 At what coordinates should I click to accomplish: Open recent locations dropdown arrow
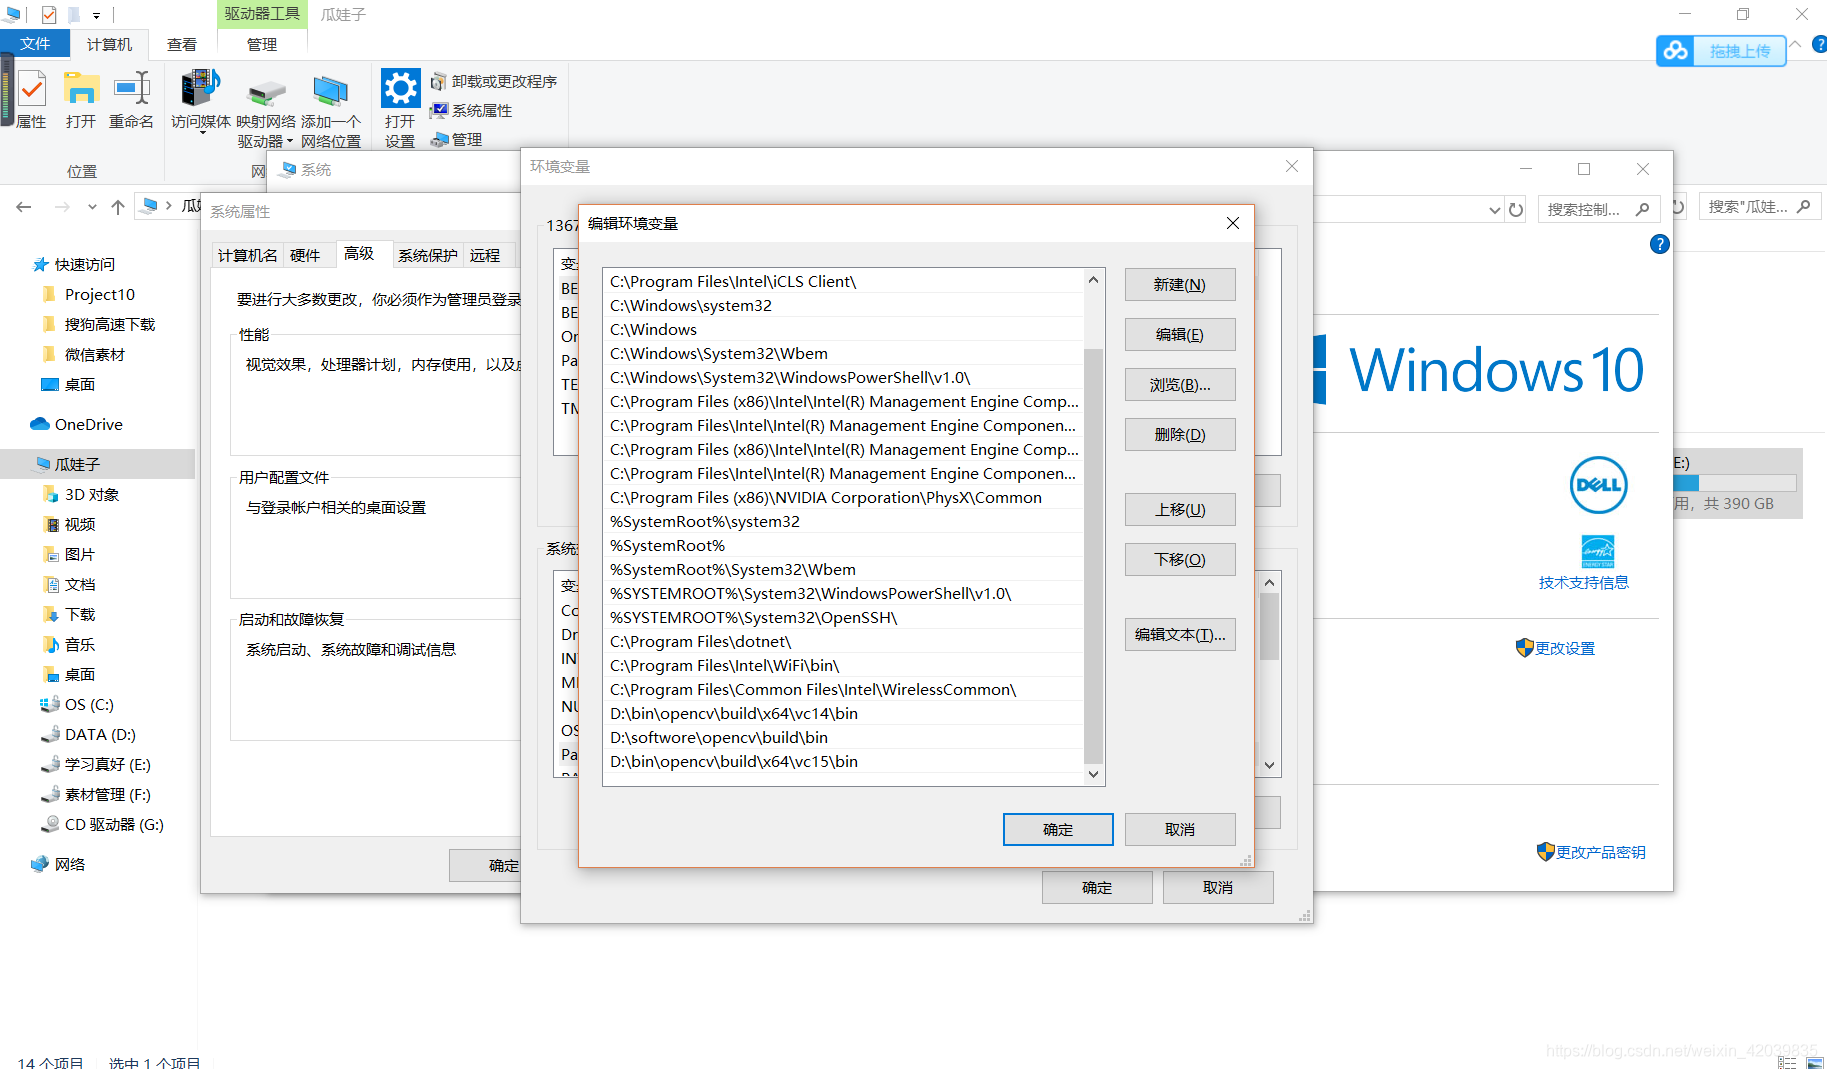[x=92, y=207]
